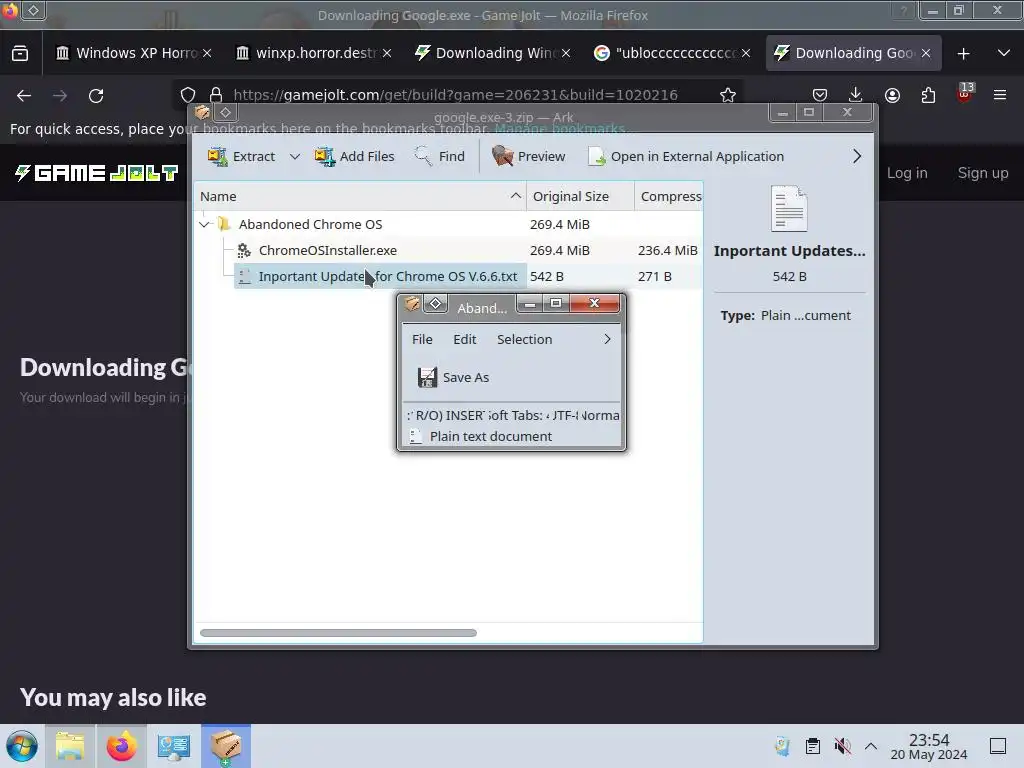Open the uBlock Origin extension icon

click(965, 93)
